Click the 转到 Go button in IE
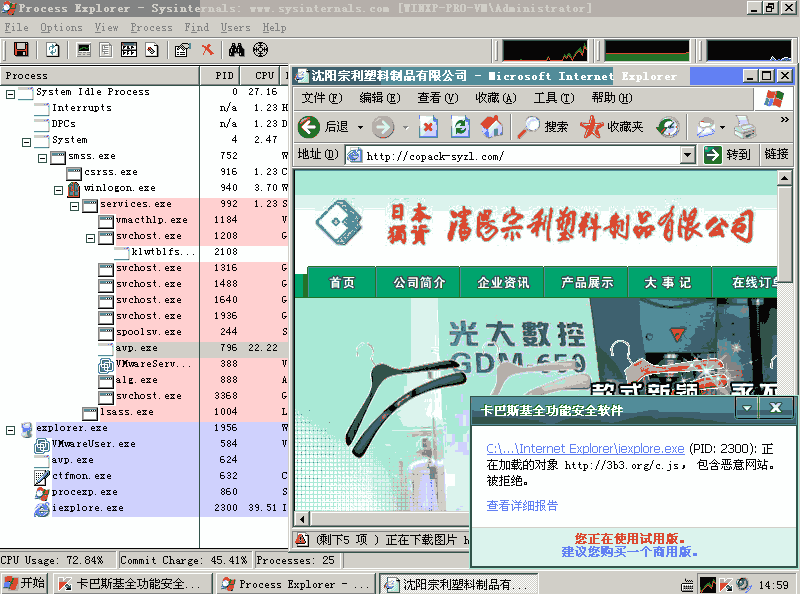The image size is (800, 594). (x=728, y=154)
